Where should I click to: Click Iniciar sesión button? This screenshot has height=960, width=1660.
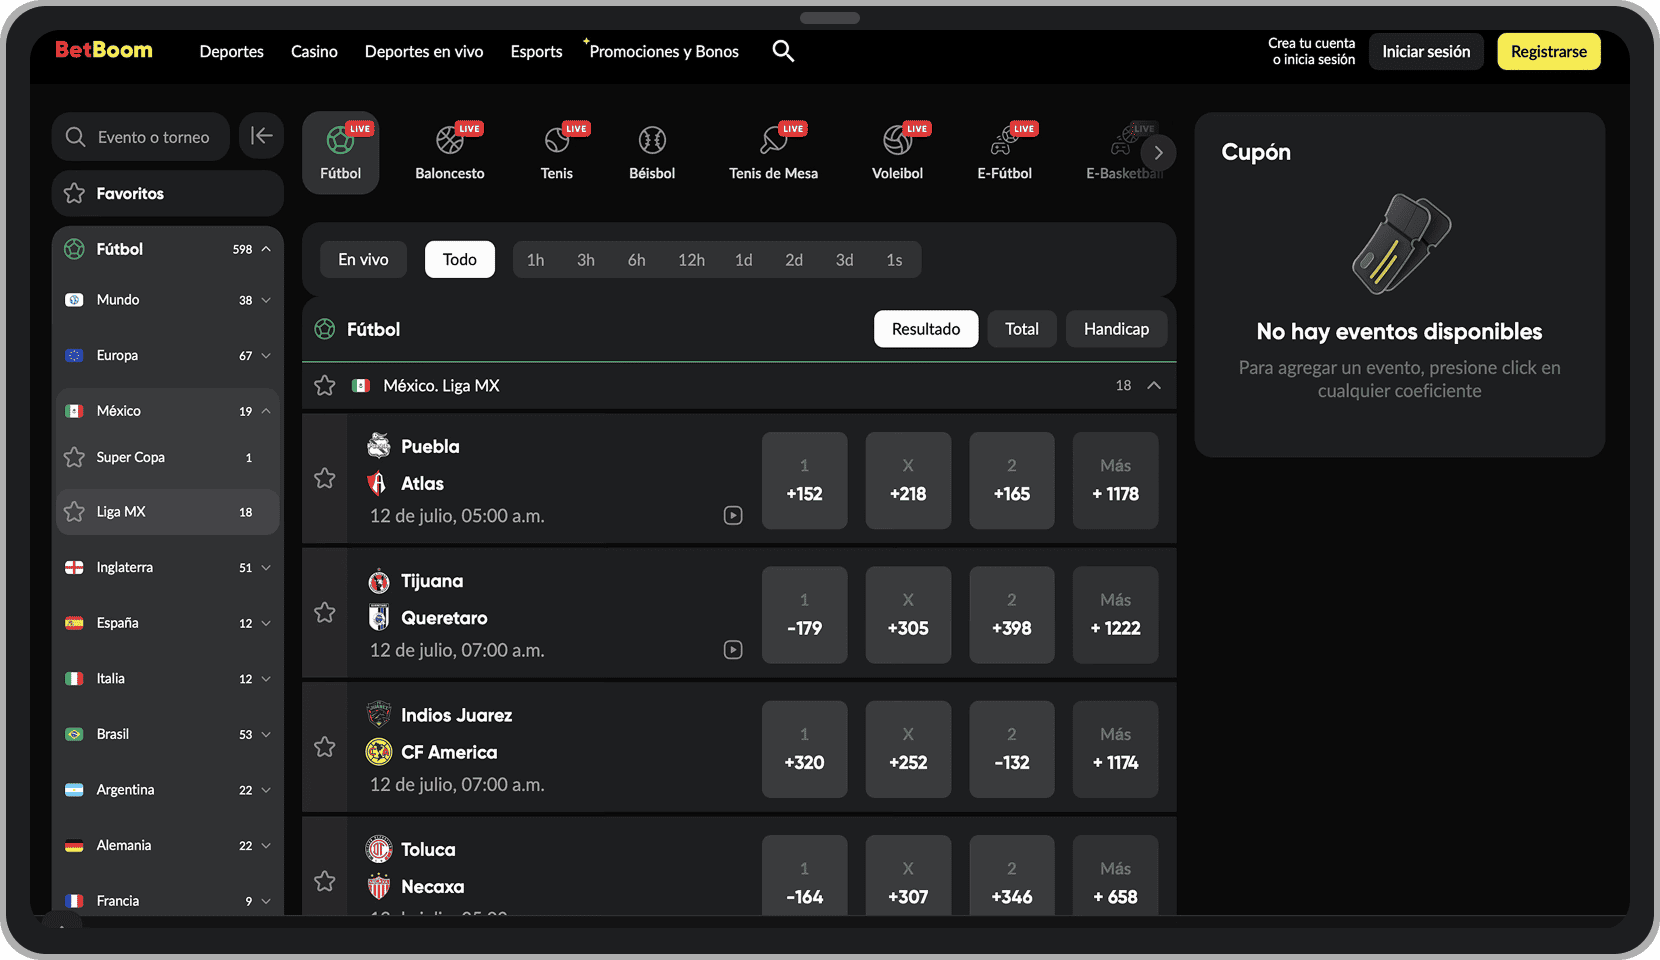click(x=1426, y=52)
